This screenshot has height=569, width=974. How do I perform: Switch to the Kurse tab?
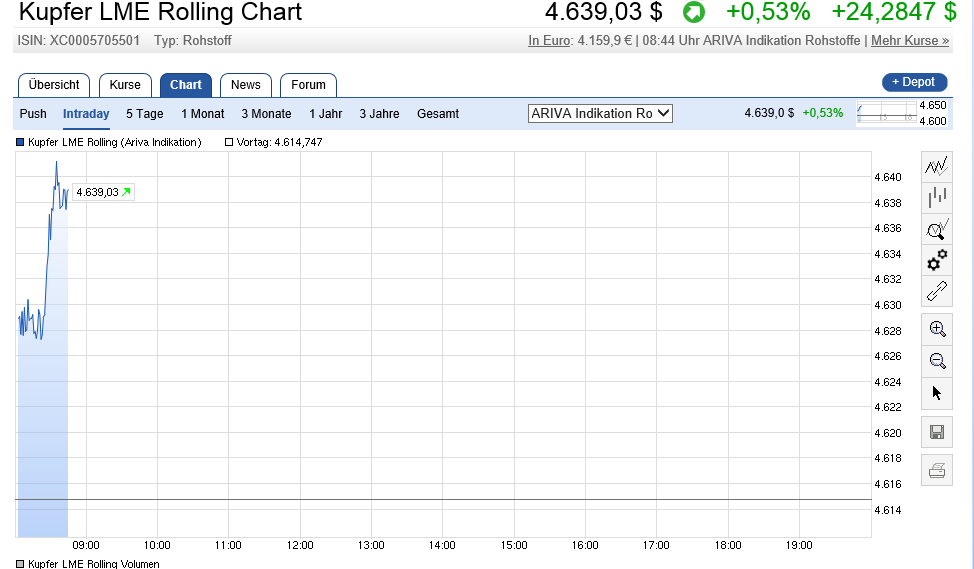[125, 85]
